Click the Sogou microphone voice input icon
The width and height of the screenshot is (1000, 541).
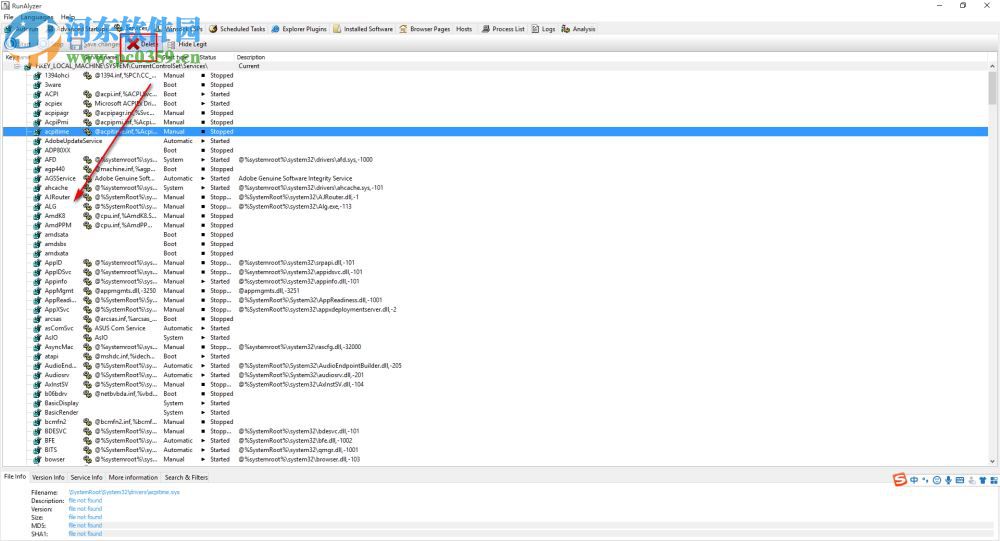pyautogui.click(x=948, y=480)
